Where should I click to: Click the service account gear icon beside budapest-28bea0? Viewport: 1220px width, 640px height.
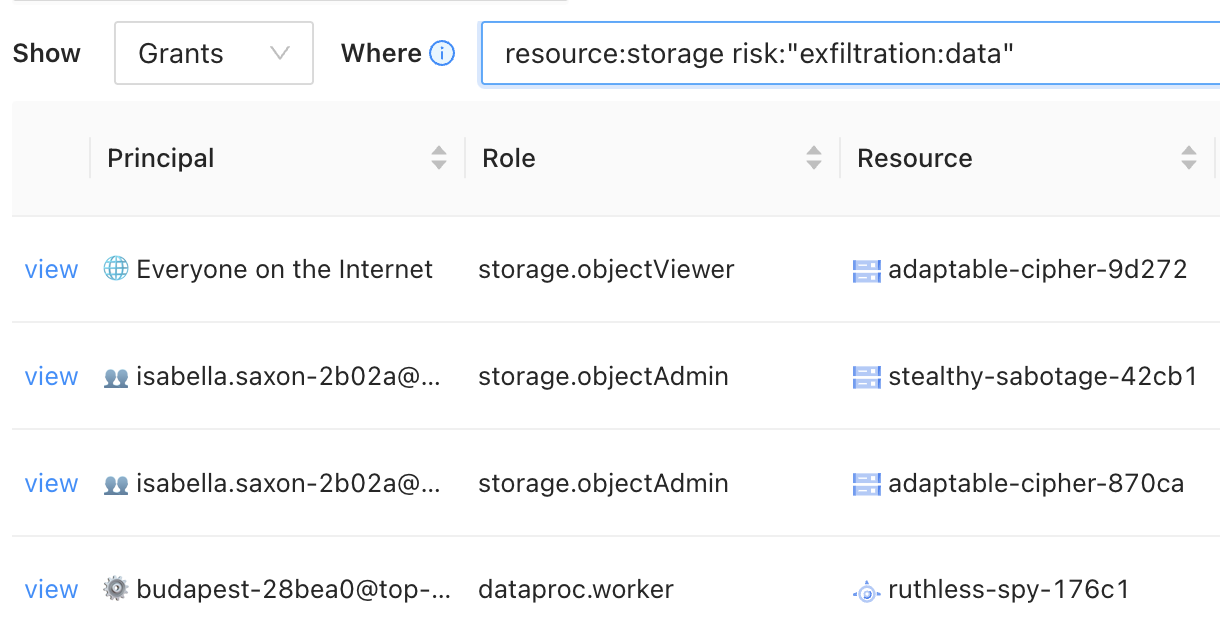(x=115, y=589)
